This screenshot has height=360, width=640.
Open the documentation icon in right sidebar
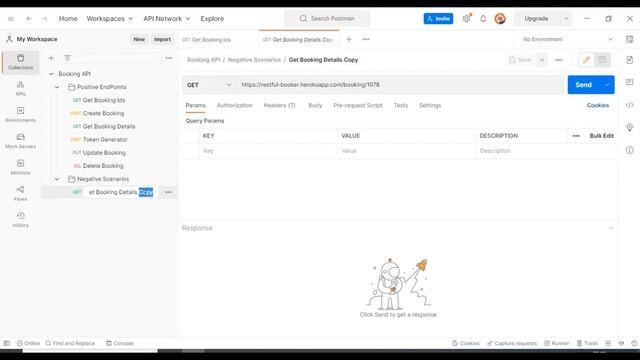coord(629,60)
